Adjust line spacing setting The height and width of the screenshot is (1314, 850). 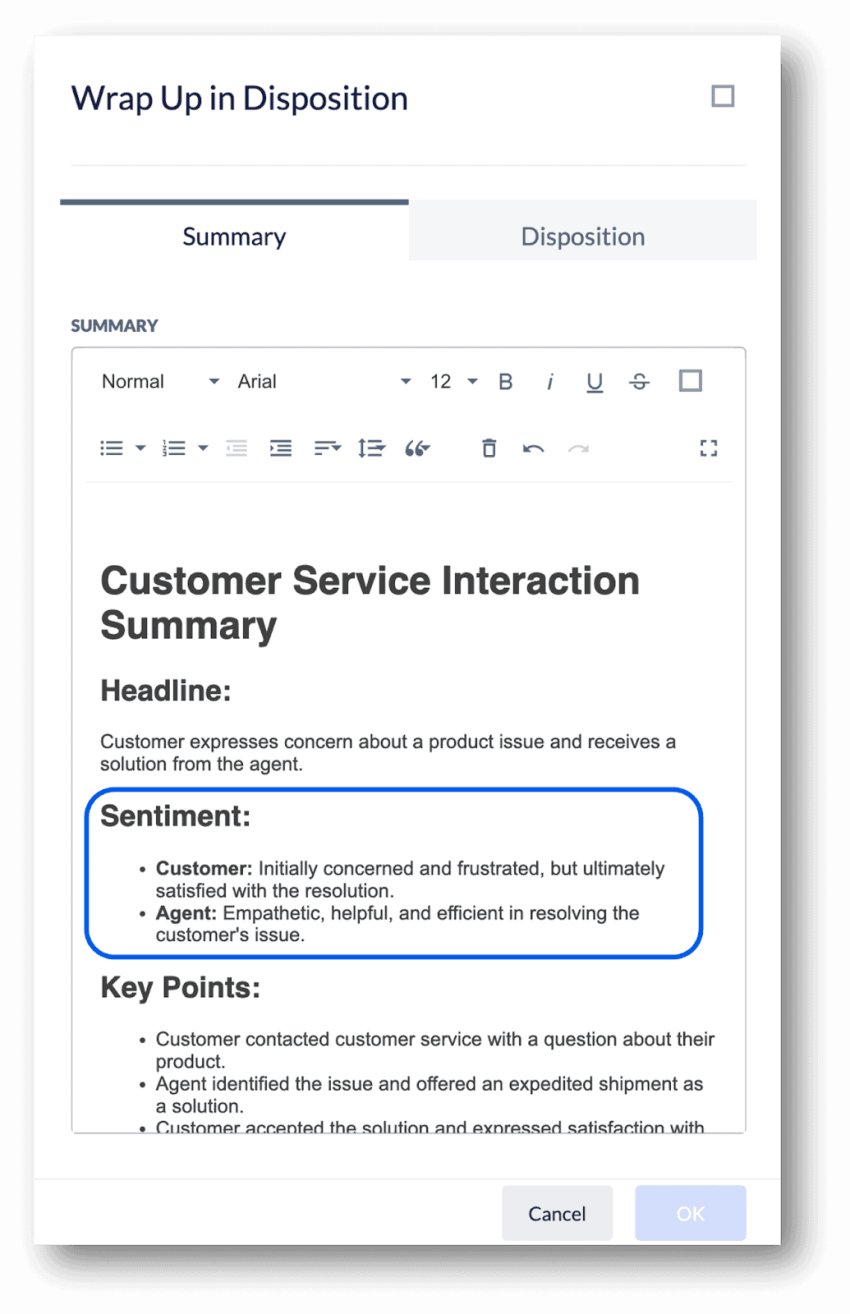pos(371,448)
